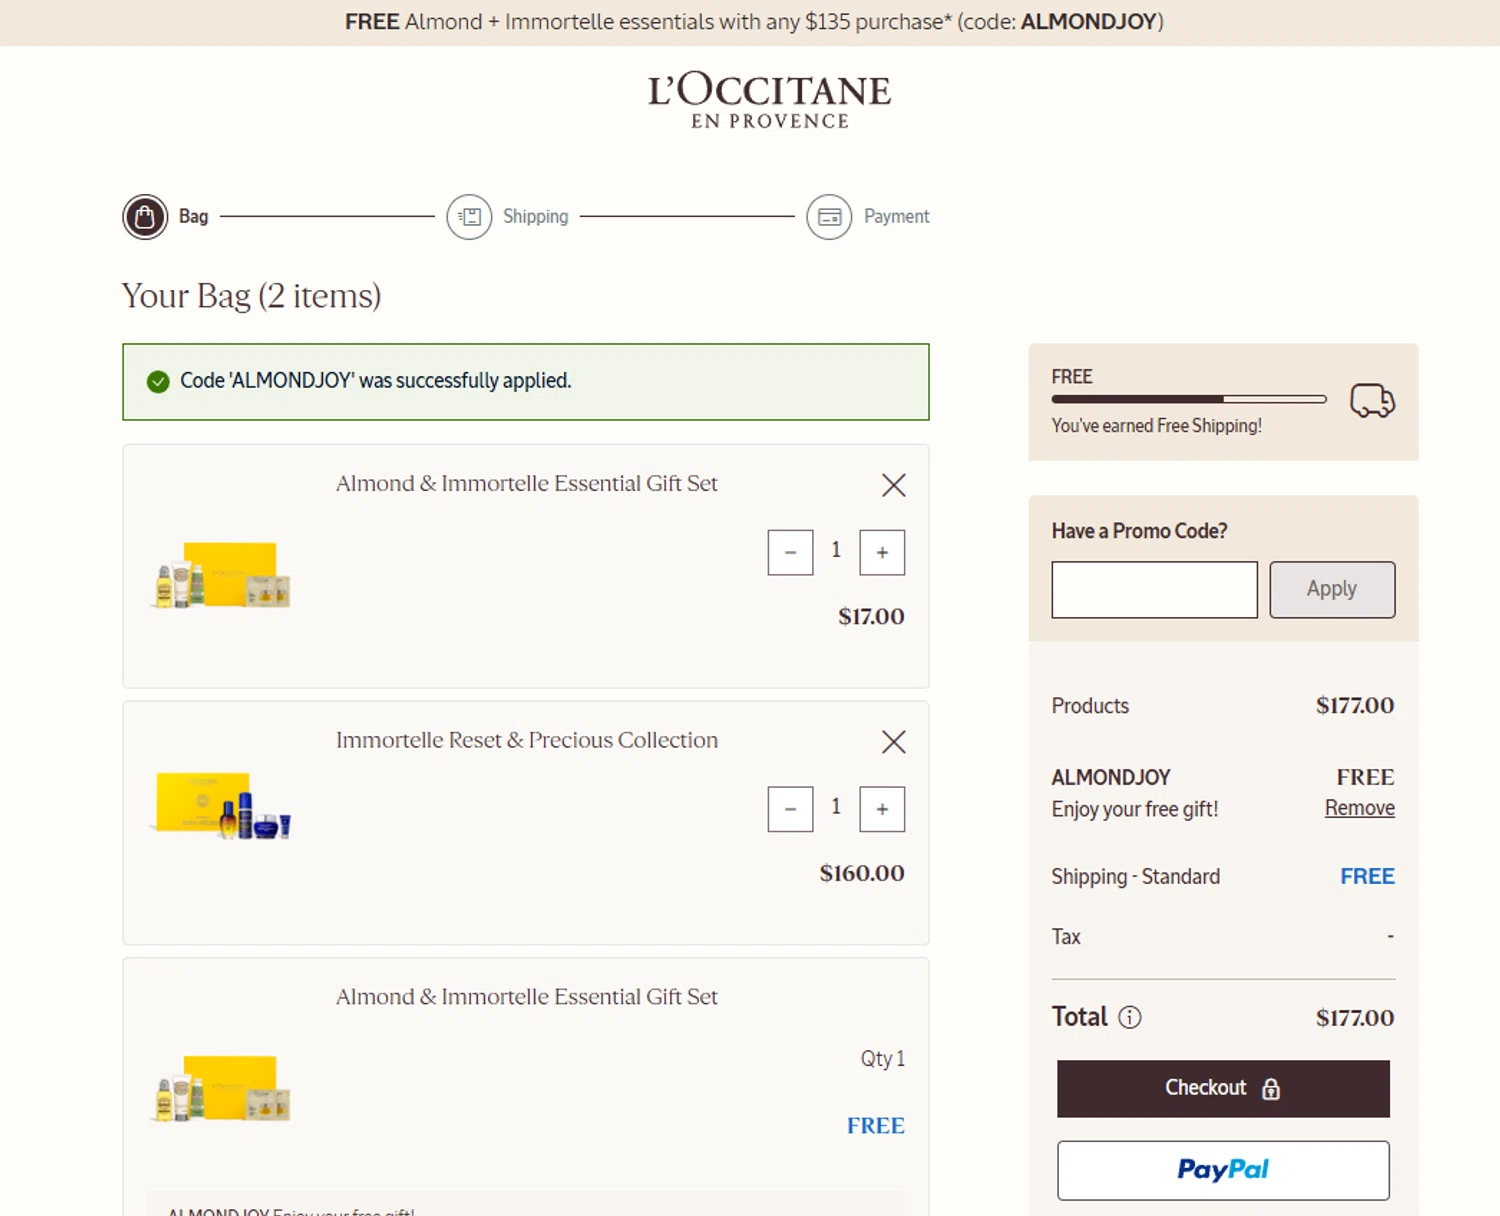Viewport: 1500px width, 1216px height.
Task: Click the Shipping step icon
Action: click(x=469, y=217)
